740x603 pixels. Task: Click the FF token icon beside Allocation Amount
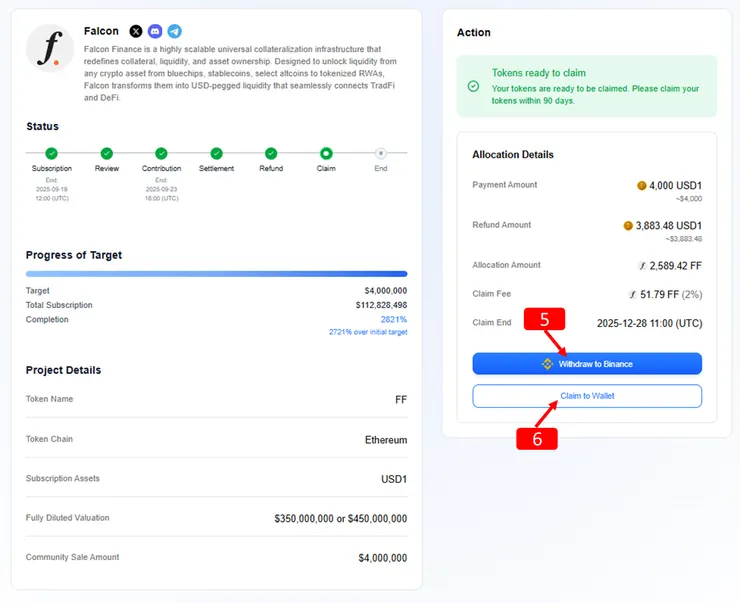tap(643, 266)
